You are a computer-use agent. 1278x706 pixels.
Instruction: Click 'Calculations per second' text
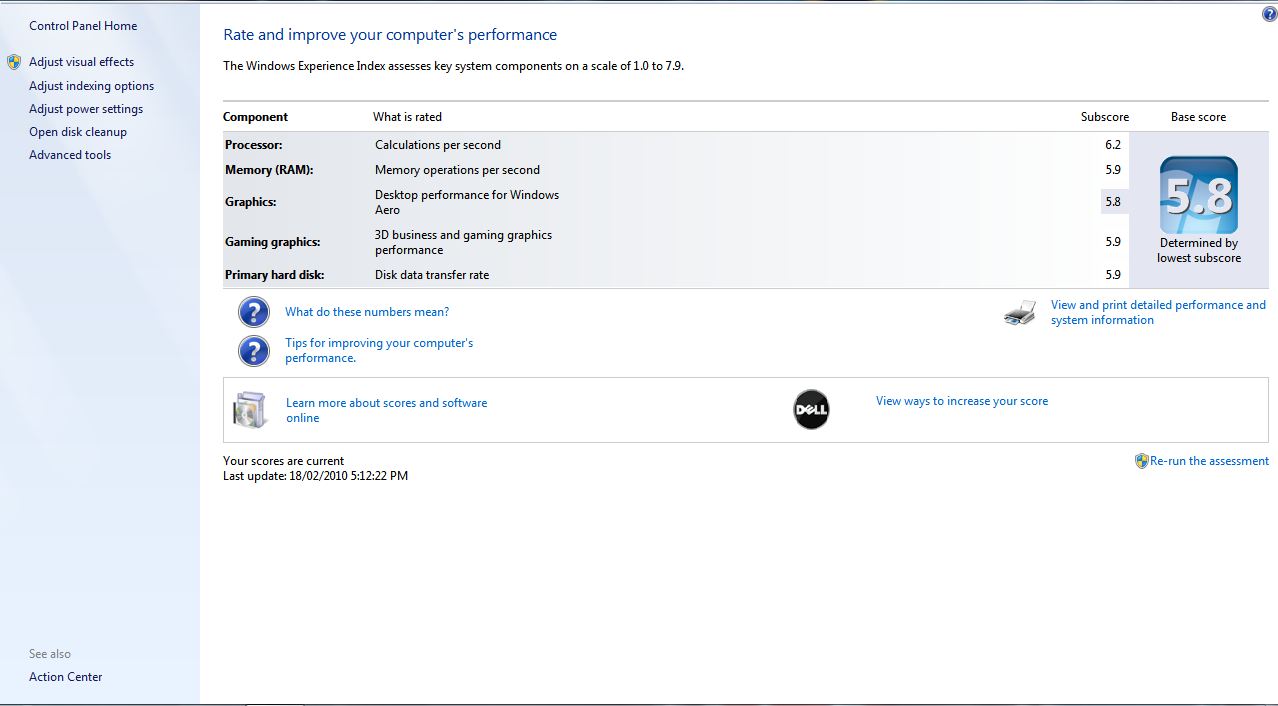click(438, 145)
